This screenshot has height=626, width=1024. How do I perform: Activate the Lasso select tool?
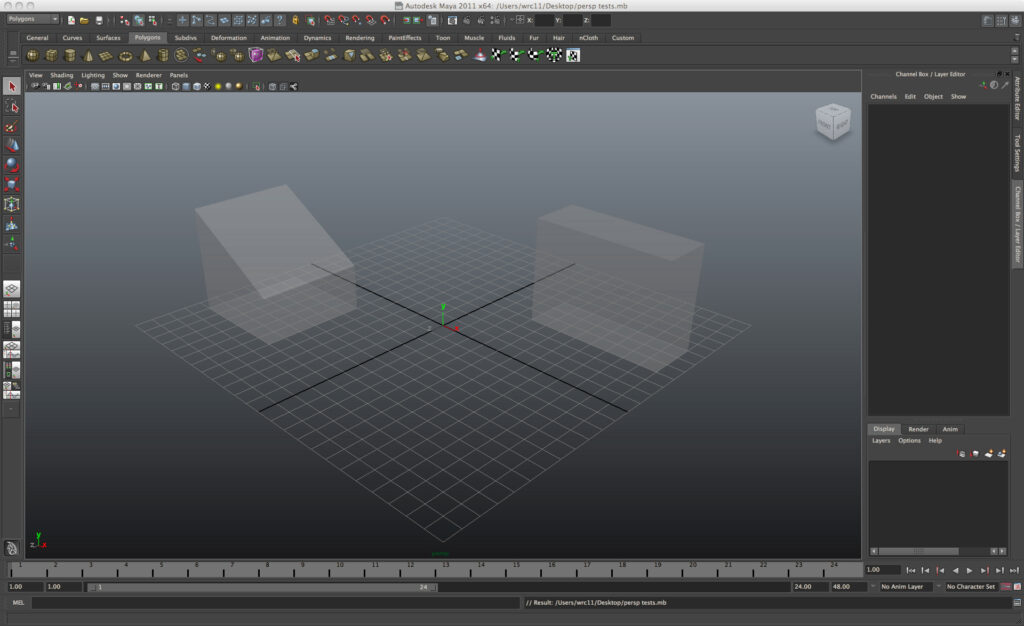[x=12, y=107]
